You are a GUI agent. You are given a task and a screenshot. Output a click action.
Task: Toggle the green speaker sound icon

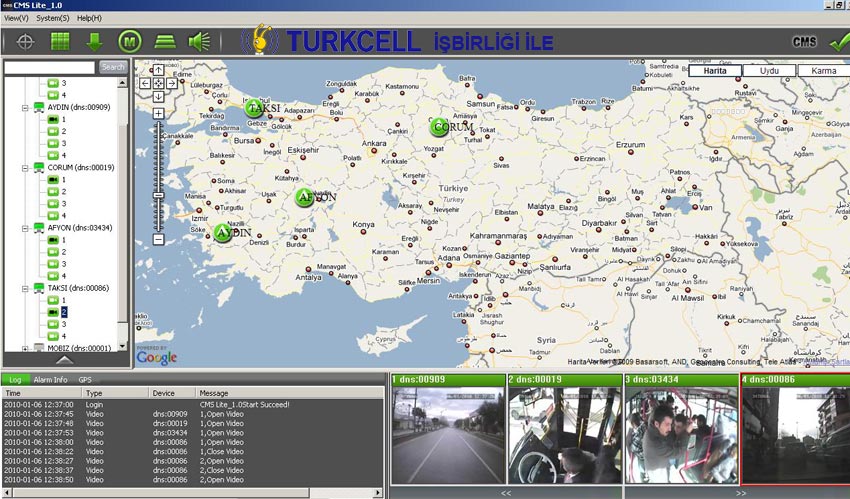click(x=199, y=42)
